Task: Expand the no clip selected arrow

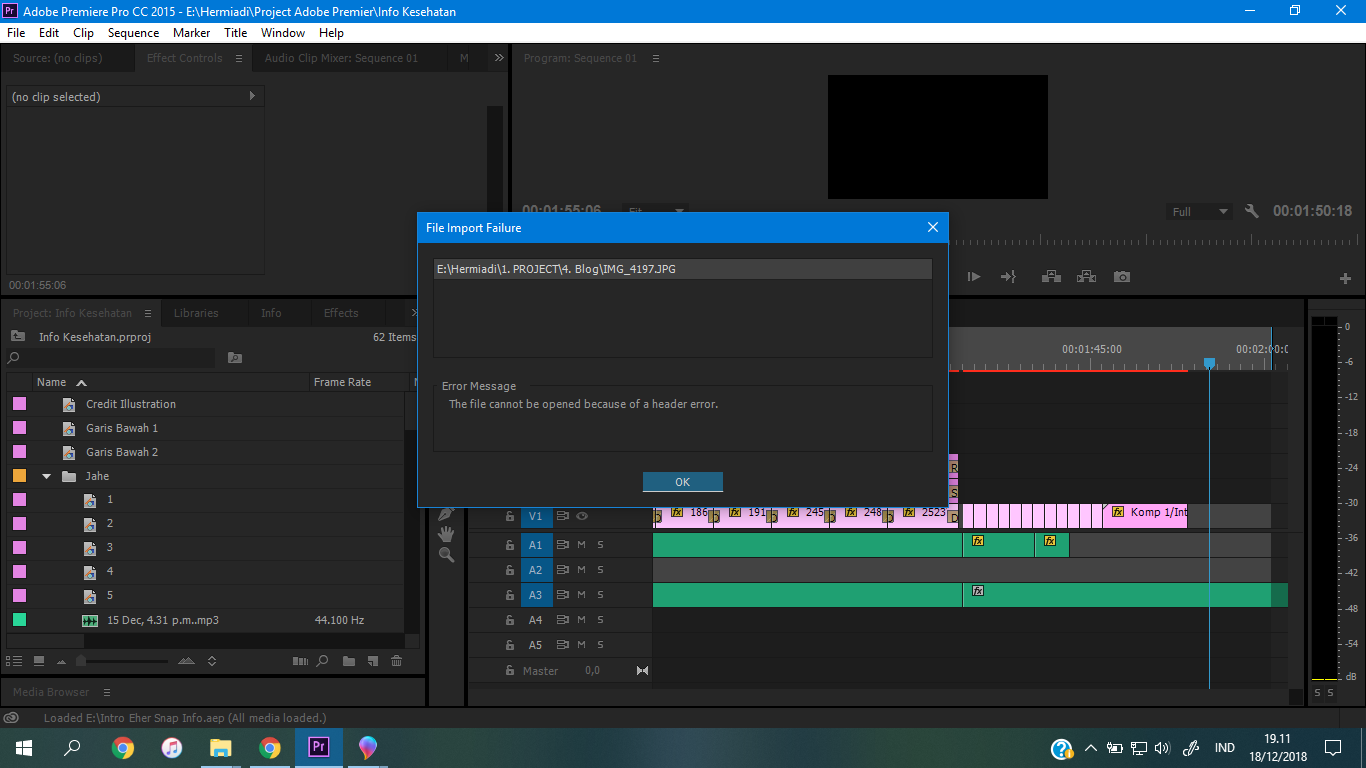Action: point(252,96)
